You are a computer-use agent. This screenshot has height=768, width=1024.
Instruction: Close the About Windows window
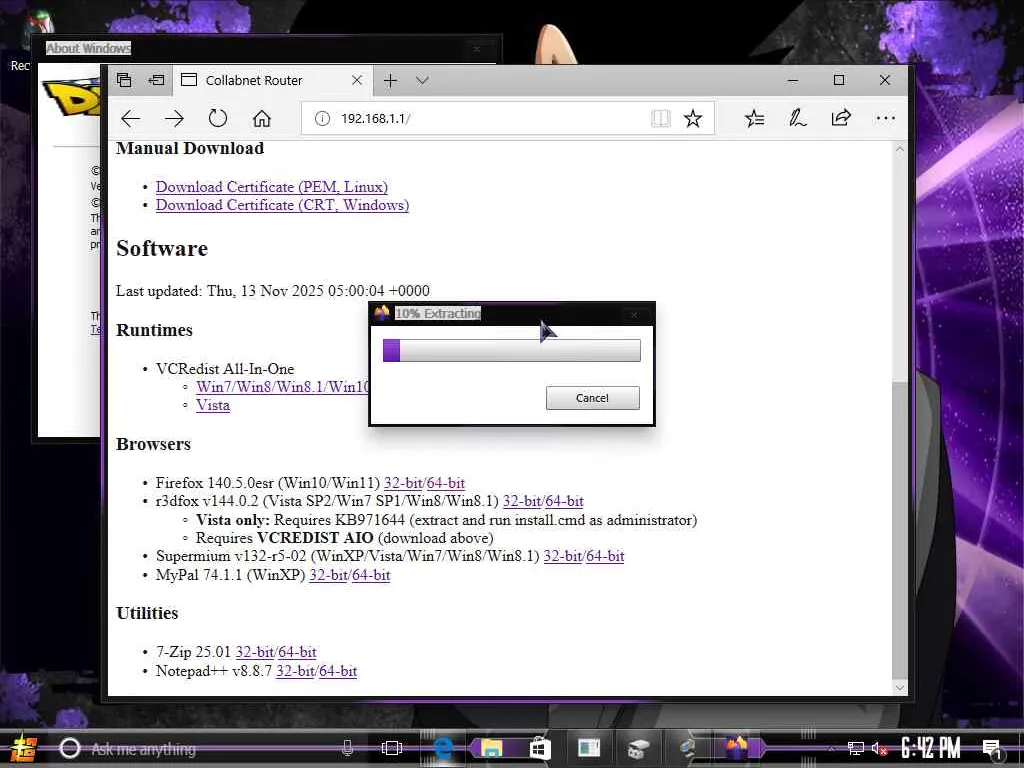tap(477, 49)
